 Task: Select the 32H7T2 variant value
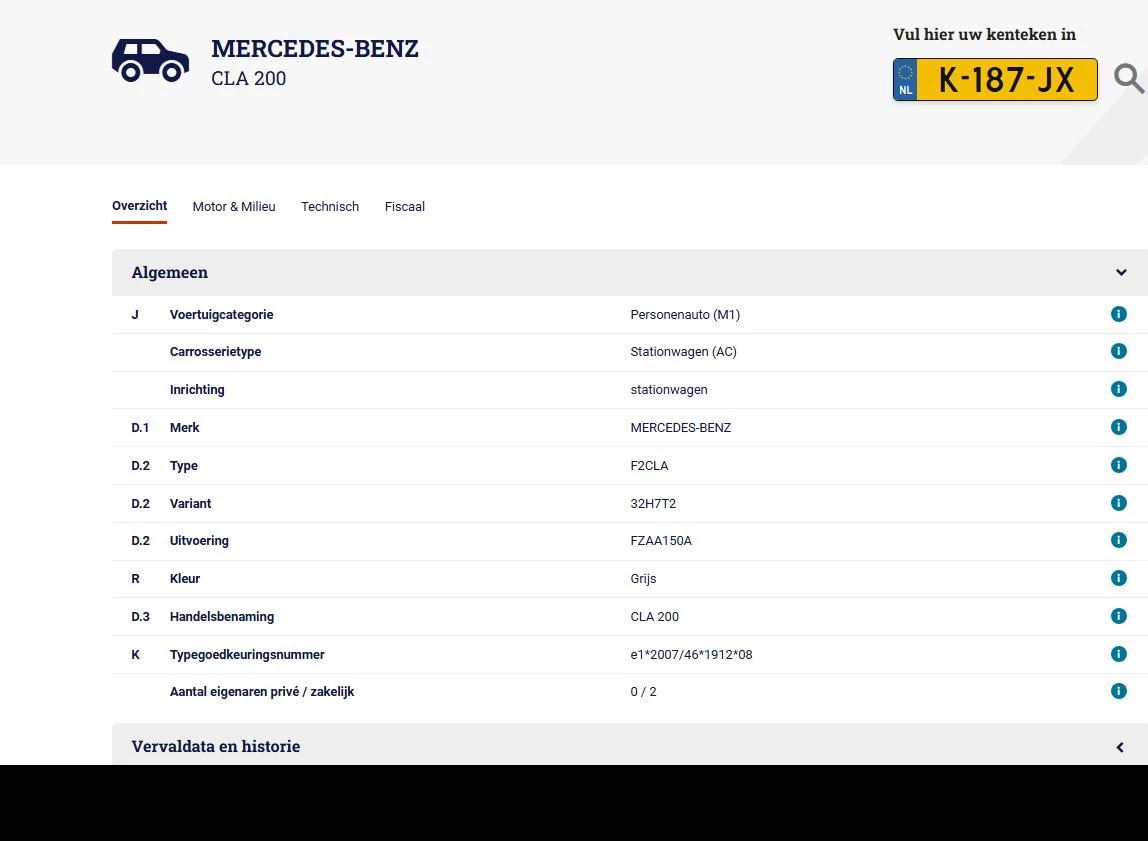[652, 504]
